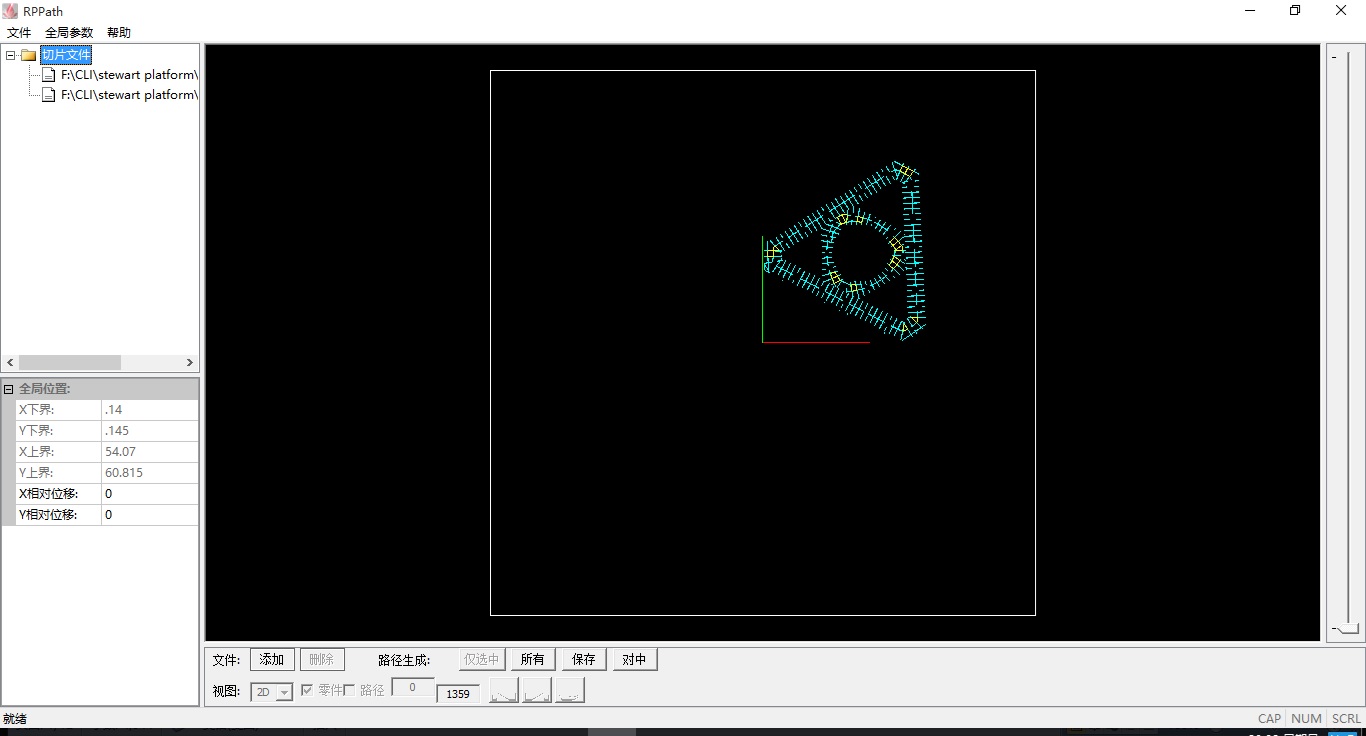Click the tree scrollbar left arrow

(10, 362)
